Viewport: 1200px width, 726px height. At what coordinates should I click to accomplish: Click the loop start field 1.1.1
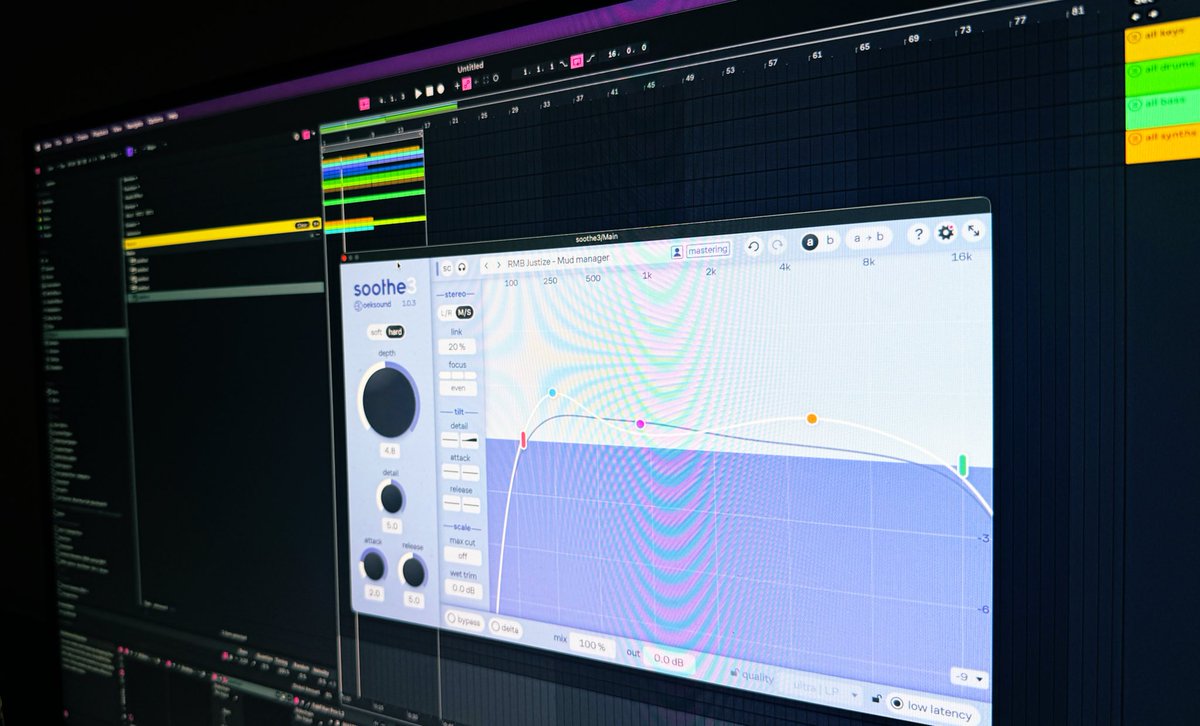tap(539, 71)
